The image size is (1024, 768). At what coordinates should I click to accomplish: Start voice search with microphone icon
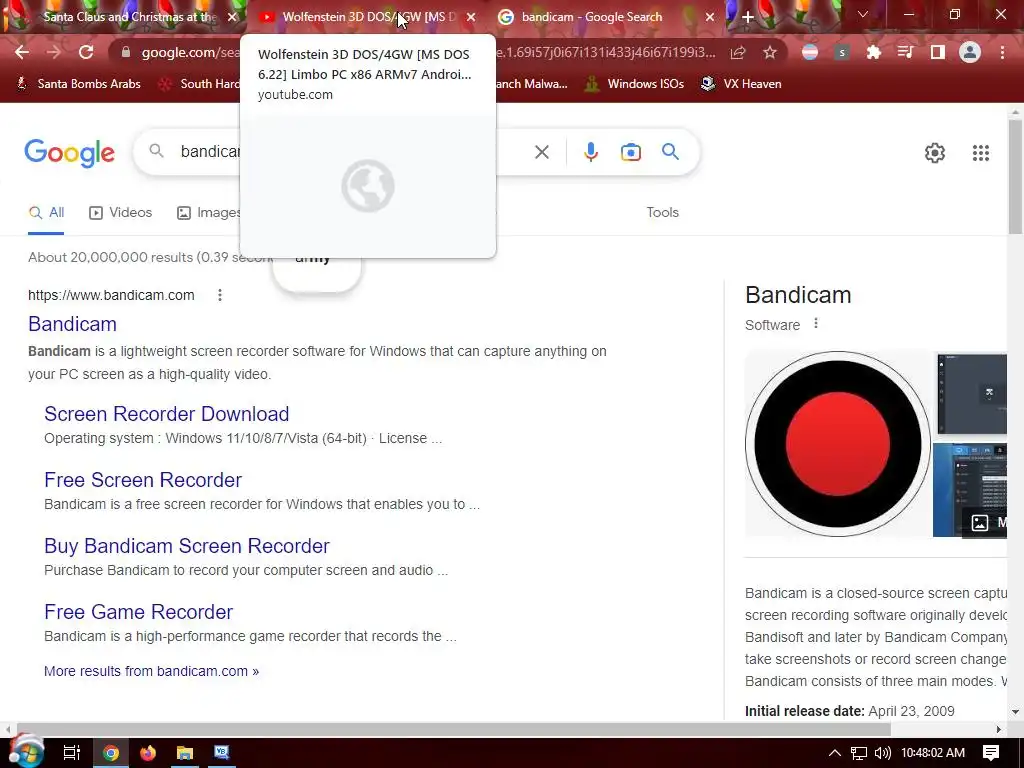tap(590, 152)
